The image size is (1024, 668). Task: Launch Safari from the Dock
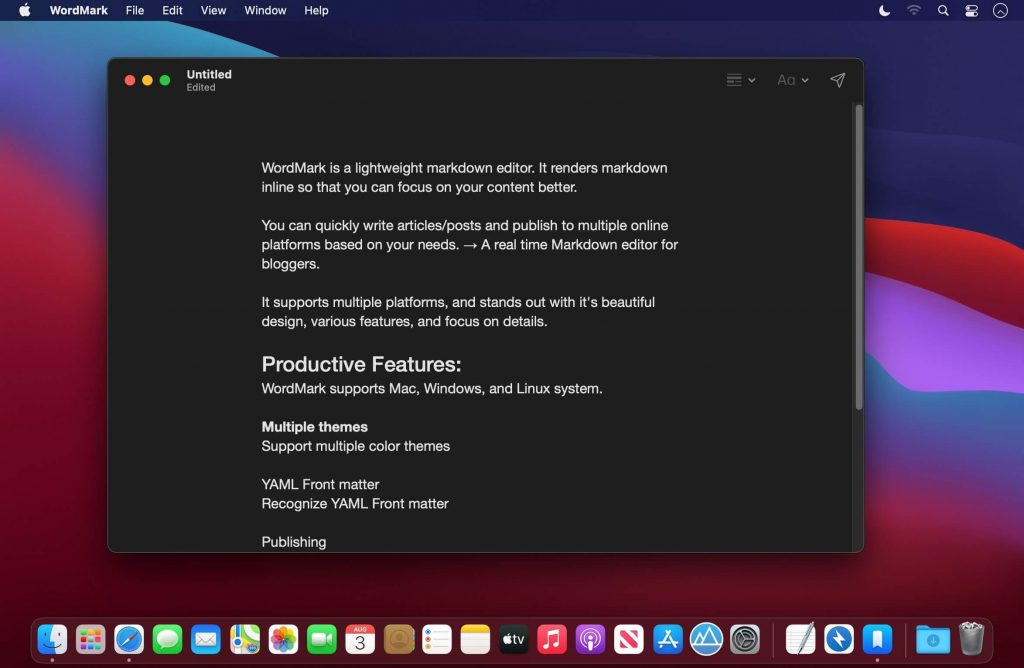[129, 638]
